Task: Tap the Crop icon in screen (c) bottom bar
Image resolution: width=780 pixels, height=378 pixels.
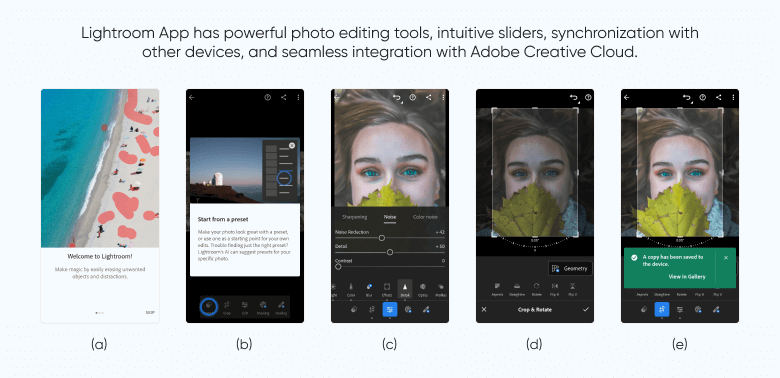Action: 372,309
